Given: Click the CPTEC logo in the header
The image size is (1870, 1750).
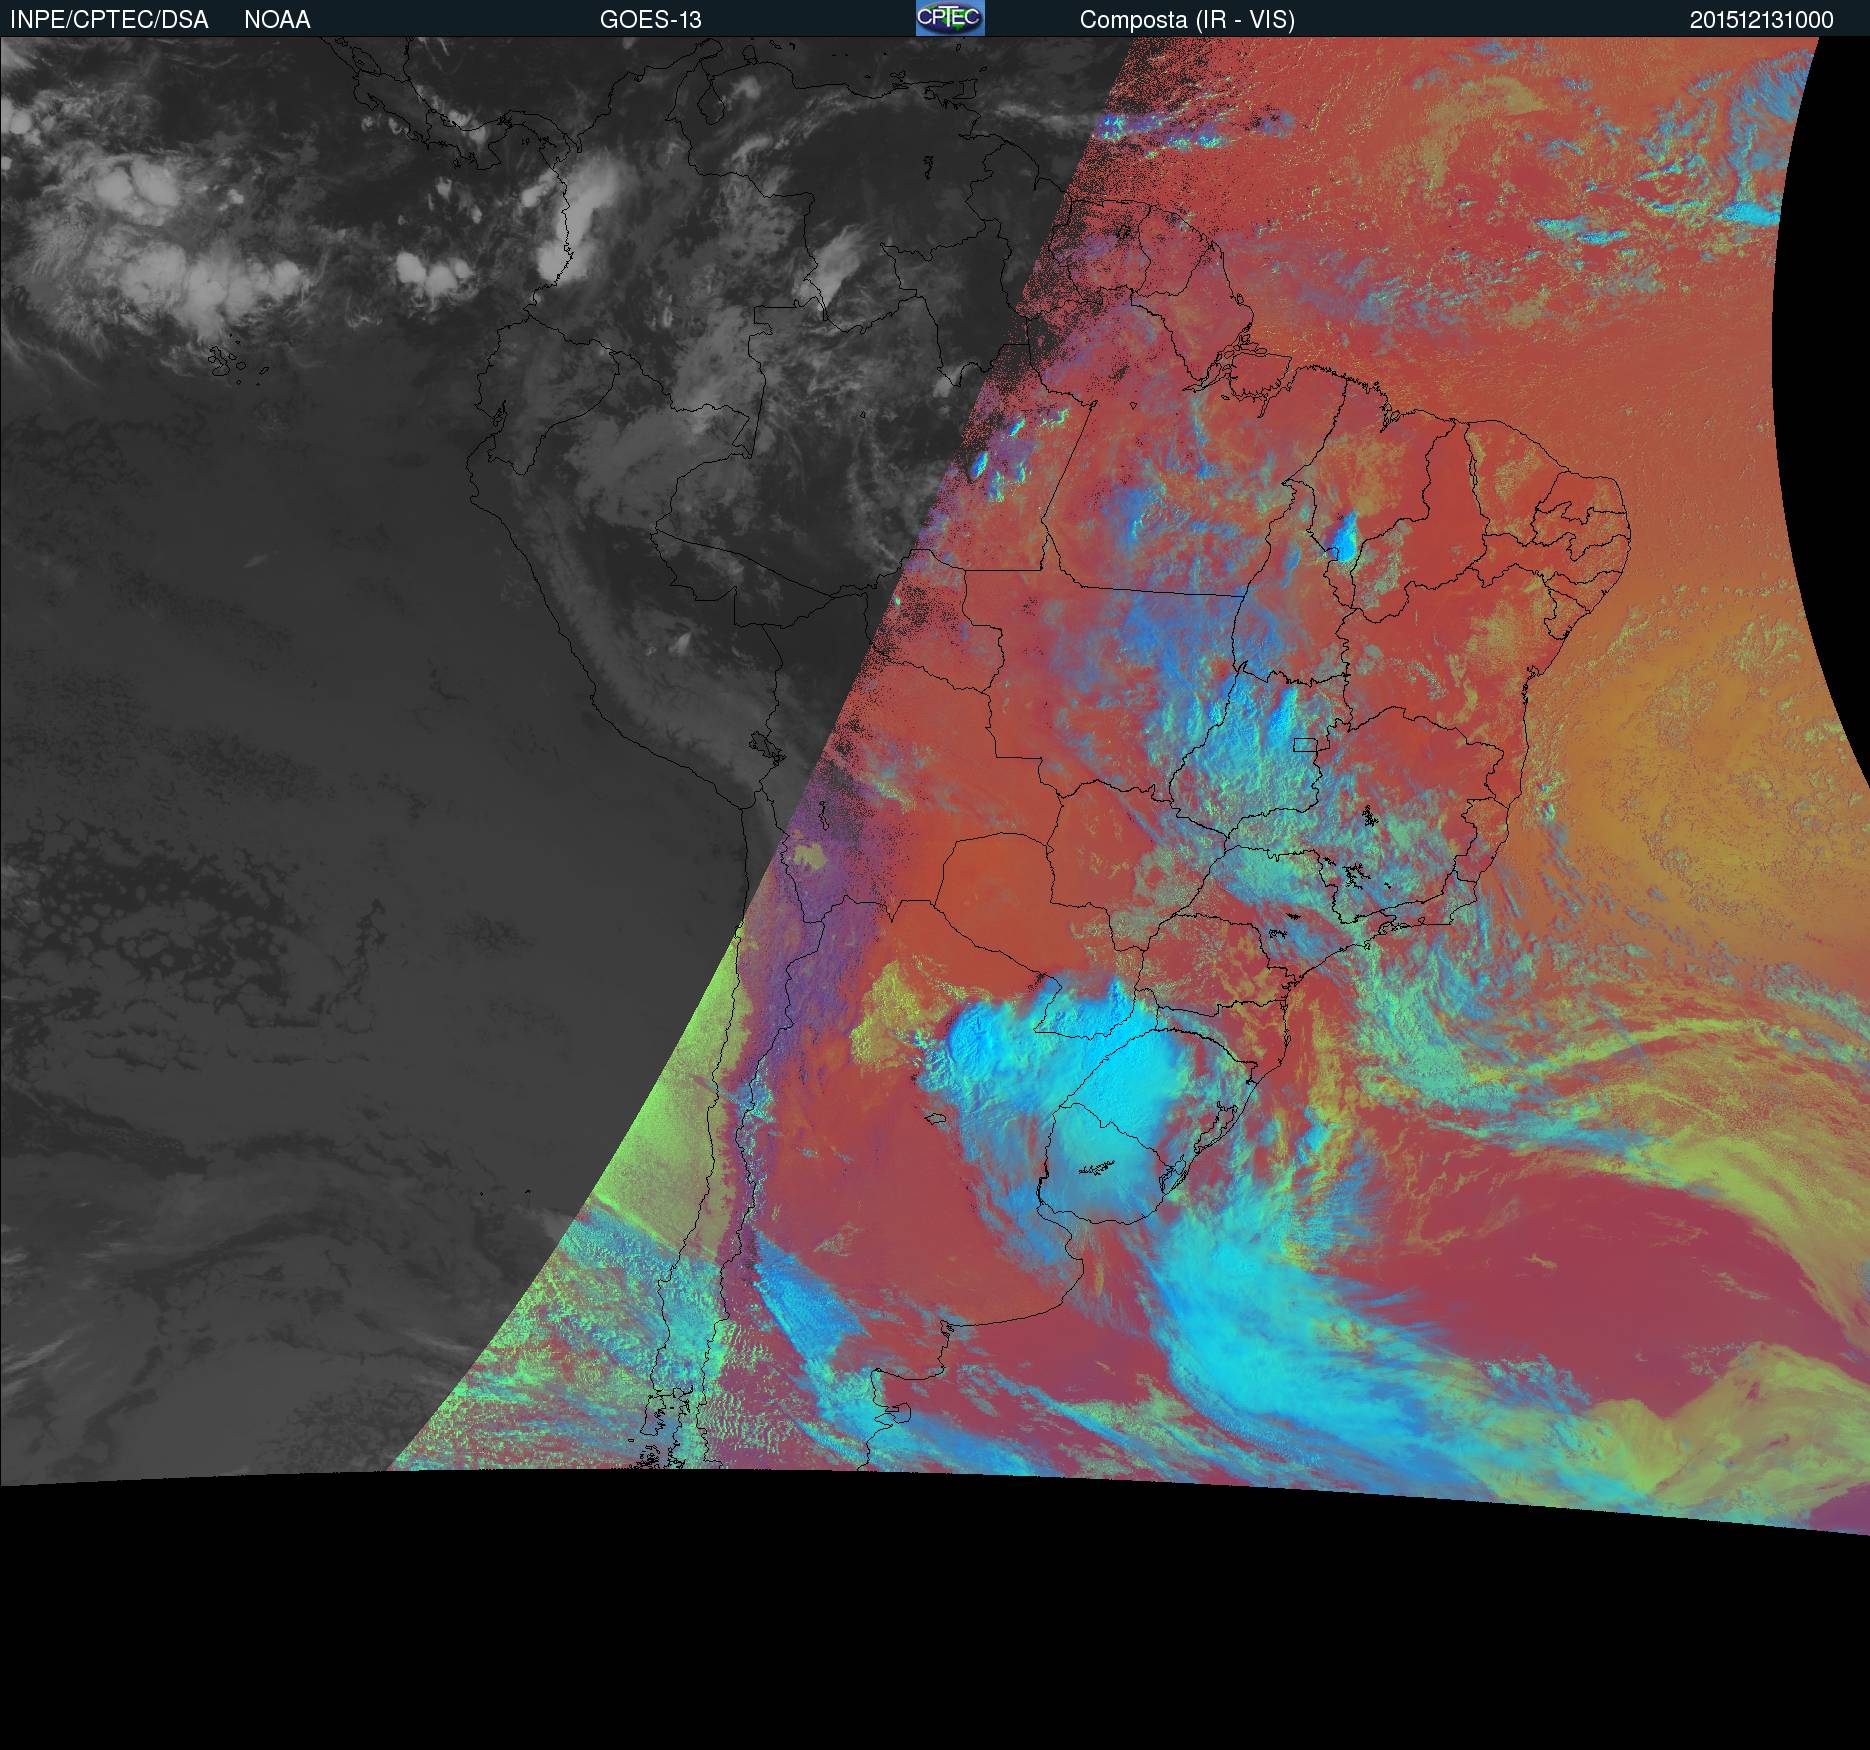Looking at the screenshot, I should (x=950, y=18).
